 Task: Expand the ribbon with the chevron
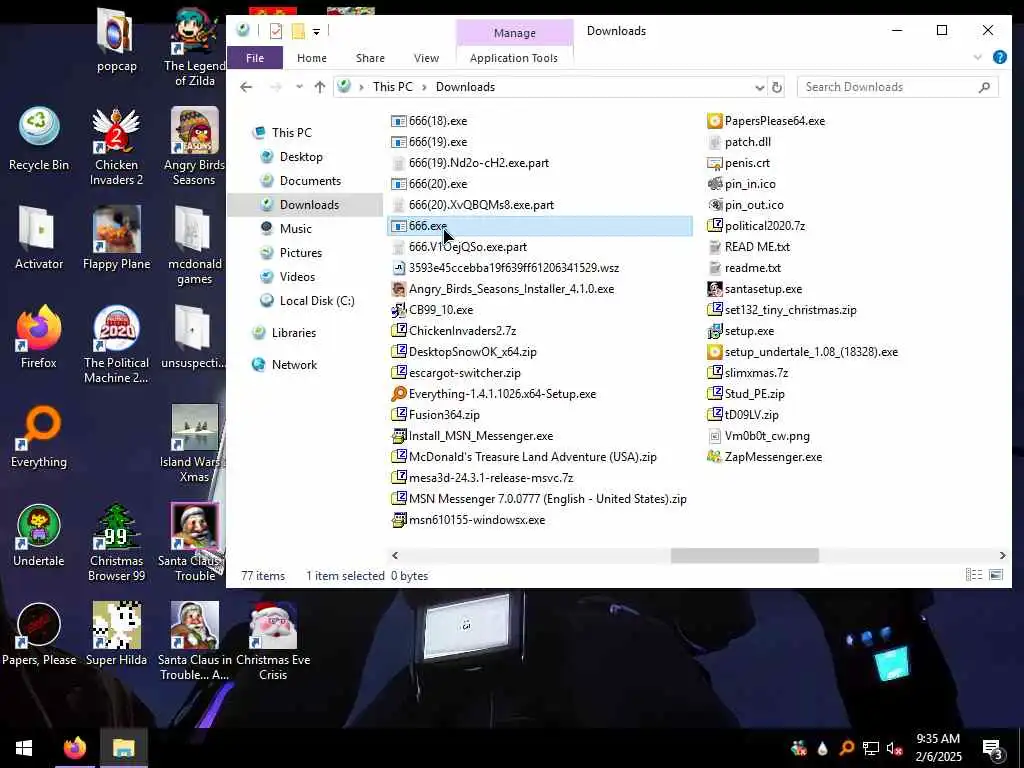tap(977, 57)
